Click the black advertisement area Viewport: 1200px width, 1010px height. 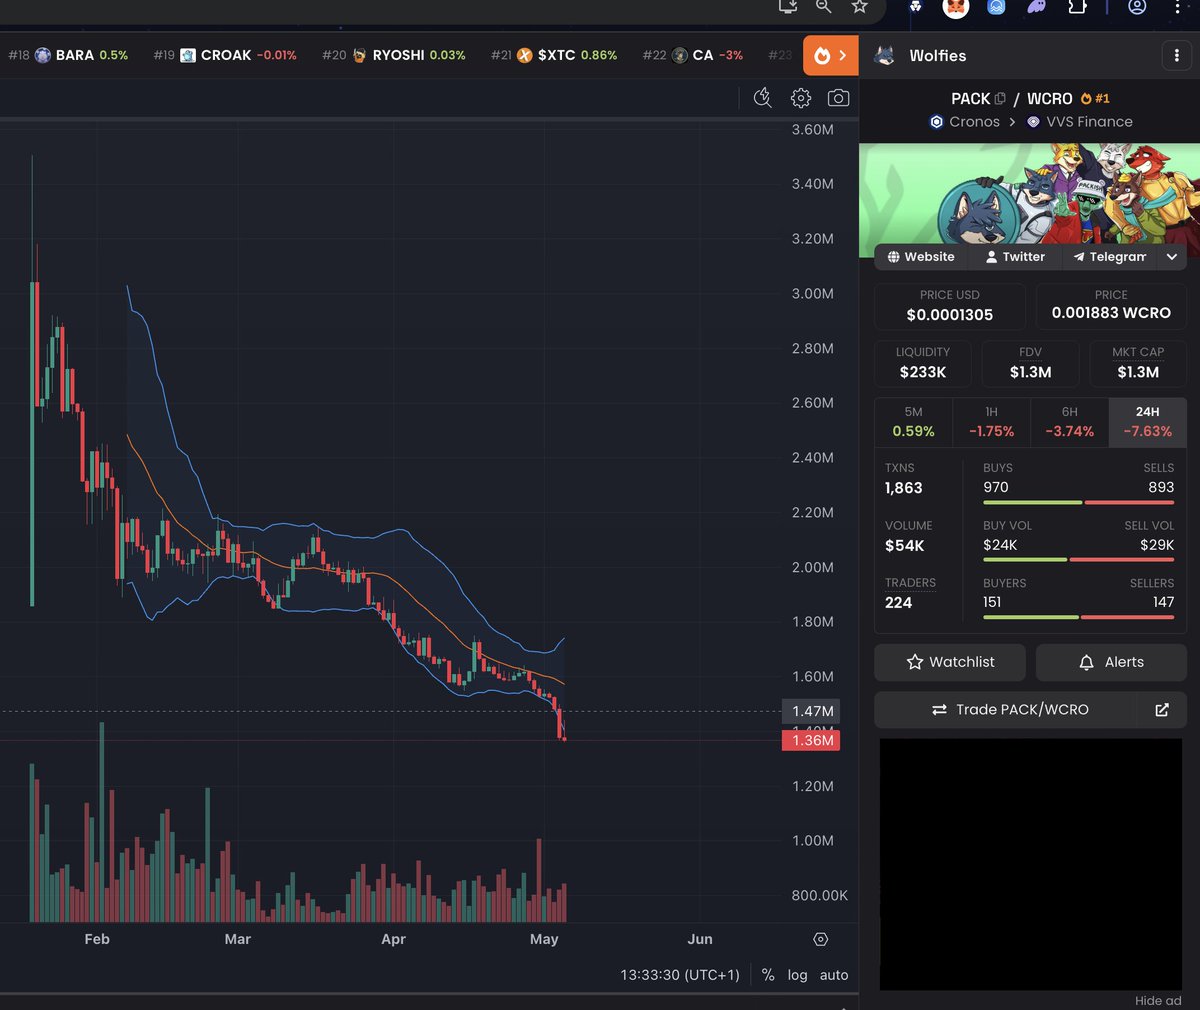click(1031, 864)
